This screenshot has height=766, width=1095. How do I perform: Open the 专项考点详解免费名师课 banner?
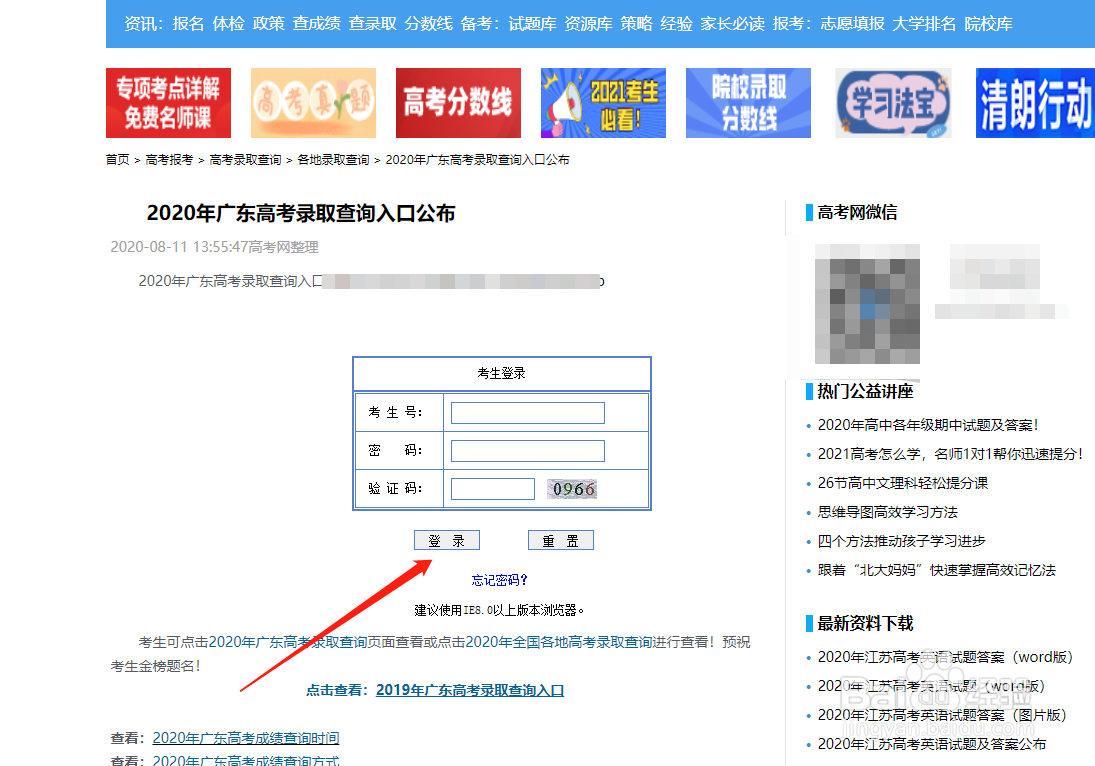pos(167,102)
